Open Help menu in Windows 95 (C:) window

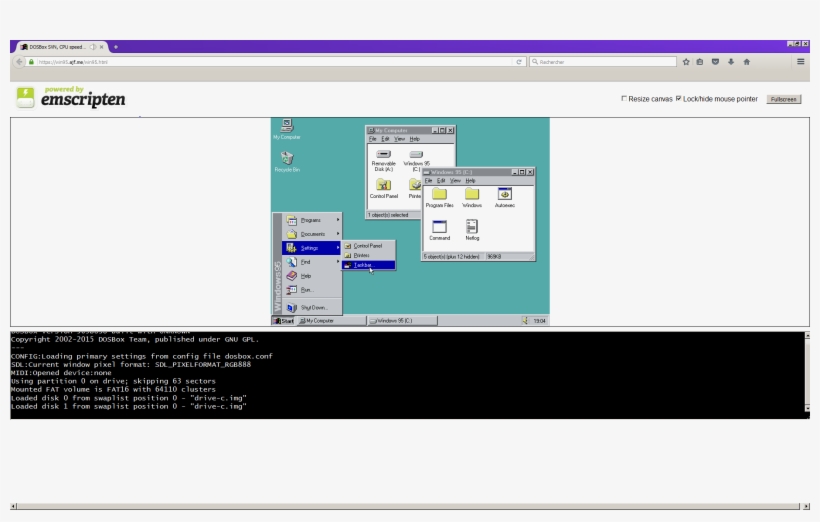470,180
